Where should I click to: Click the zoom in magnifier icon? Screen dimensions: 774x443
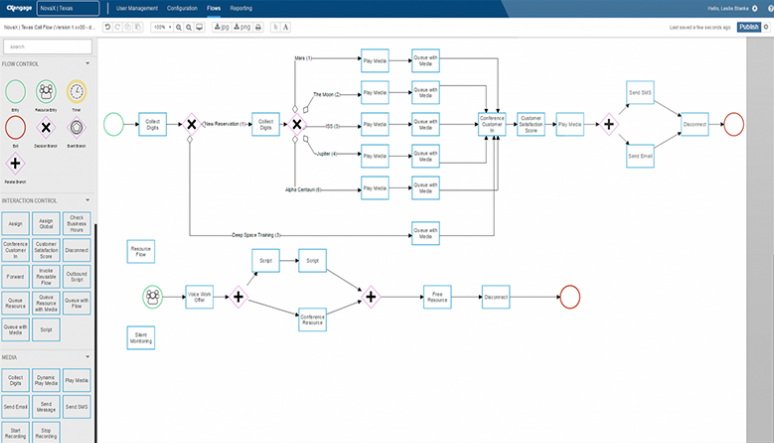click(x=179, y=27)
